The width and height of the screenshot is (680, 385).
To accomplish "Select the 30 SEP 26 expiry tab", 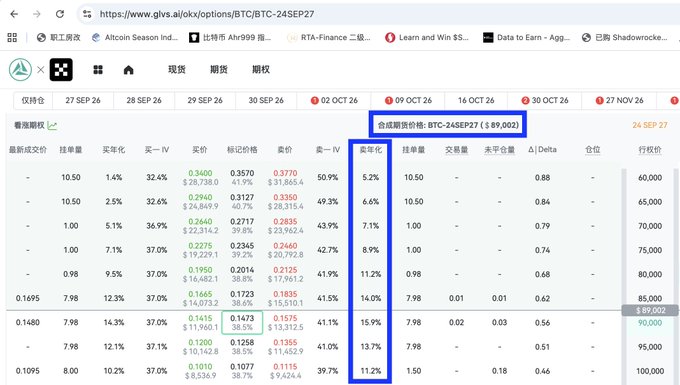I will pos(266,101).
